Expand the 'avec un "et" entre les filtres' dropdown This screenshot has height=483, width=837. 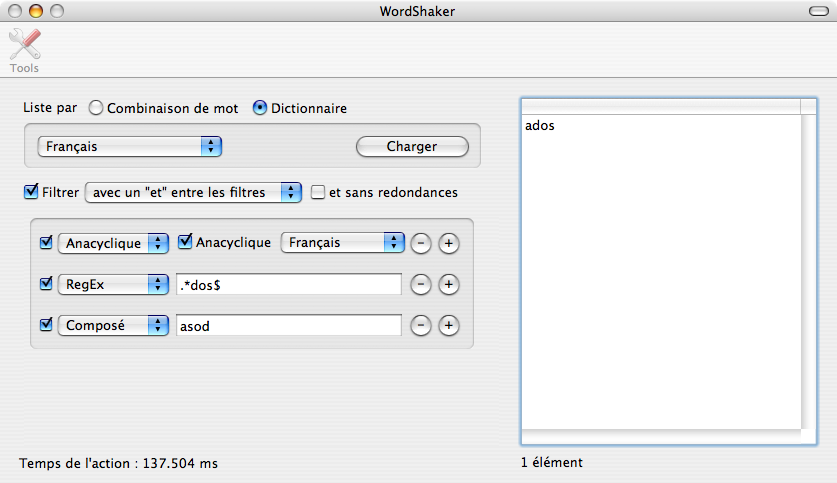[193, 192]
